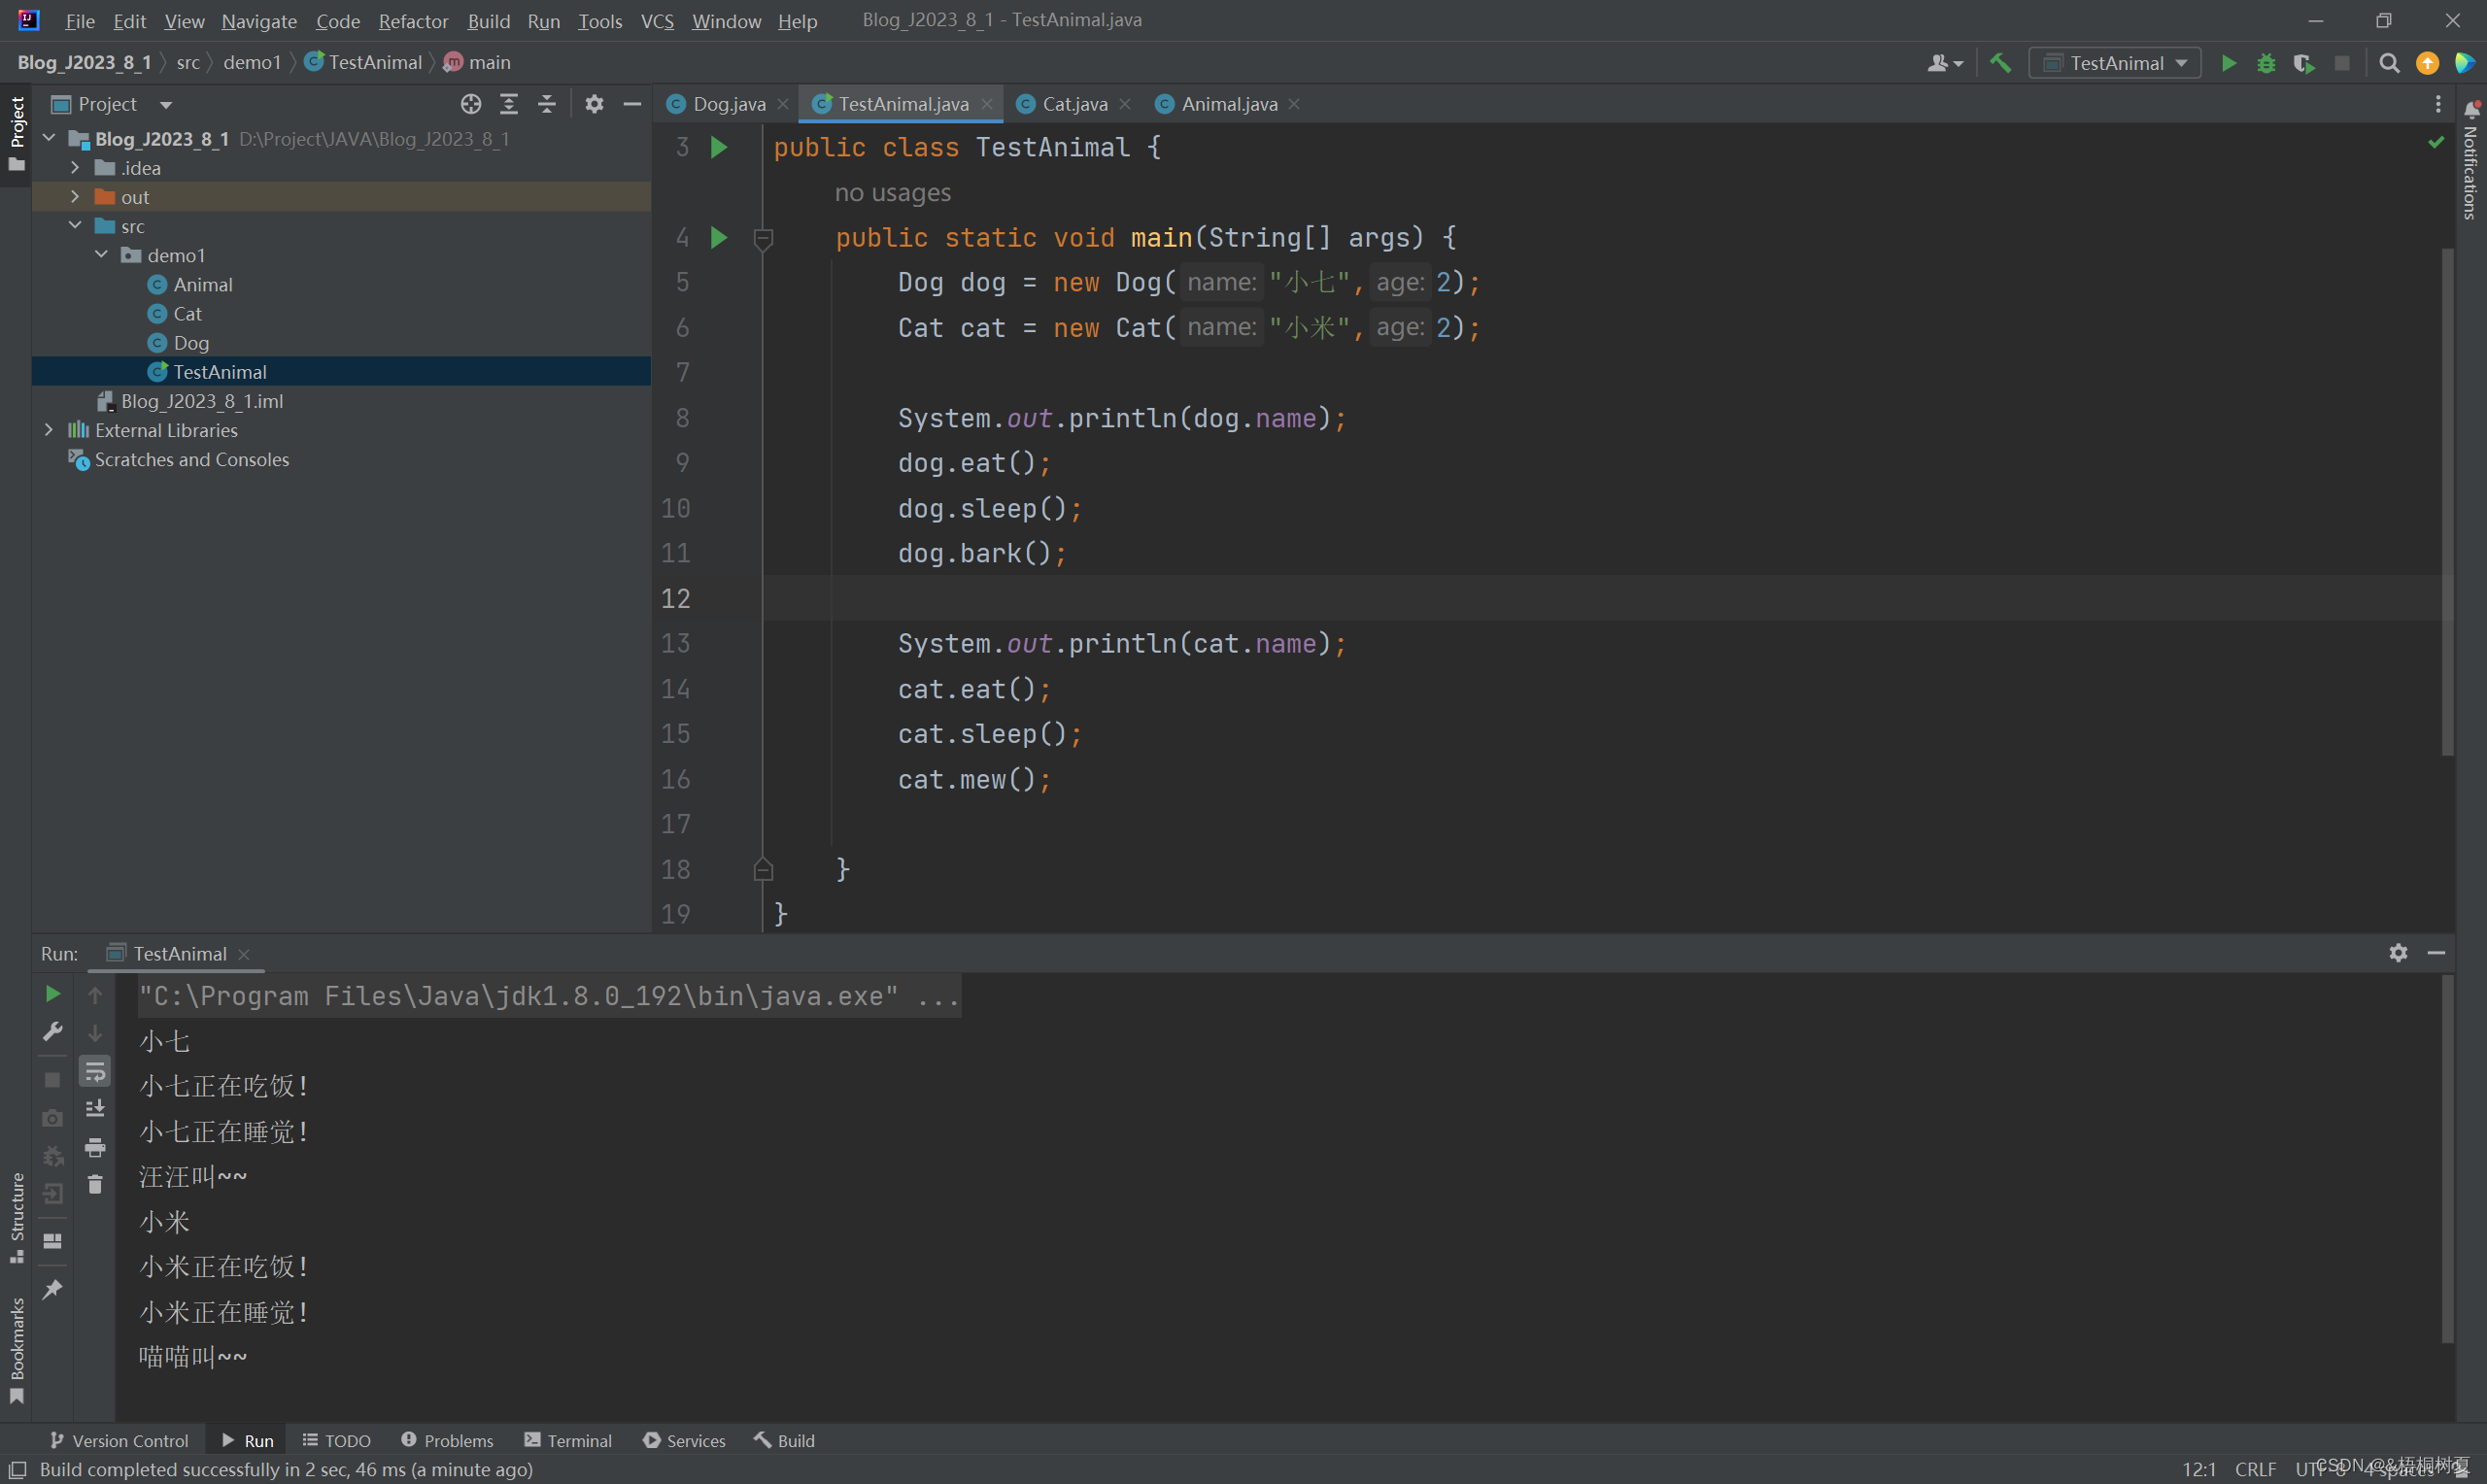This screenshot has height=1484, width=2487.
Task: Toggle Soft-Wrap in Run console
Action: coord(95,1071)
